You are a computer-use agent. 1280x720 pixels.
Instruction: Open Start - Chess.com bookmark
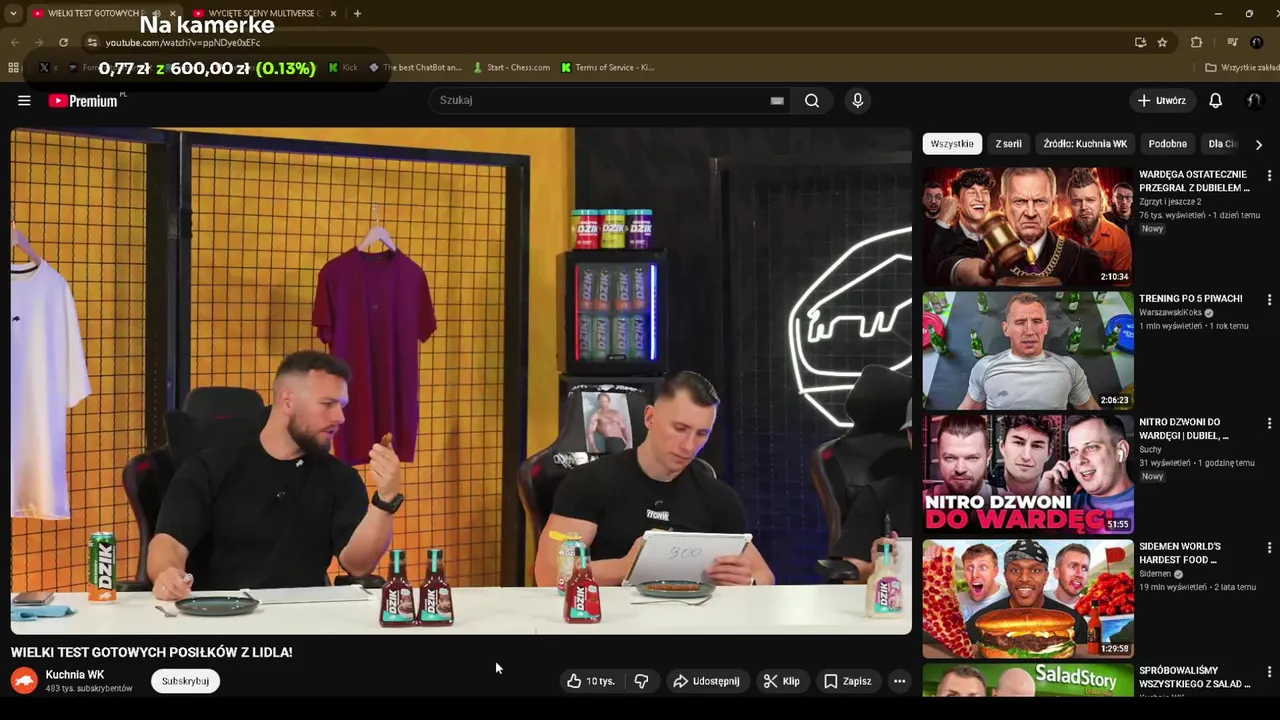(511, 67)
